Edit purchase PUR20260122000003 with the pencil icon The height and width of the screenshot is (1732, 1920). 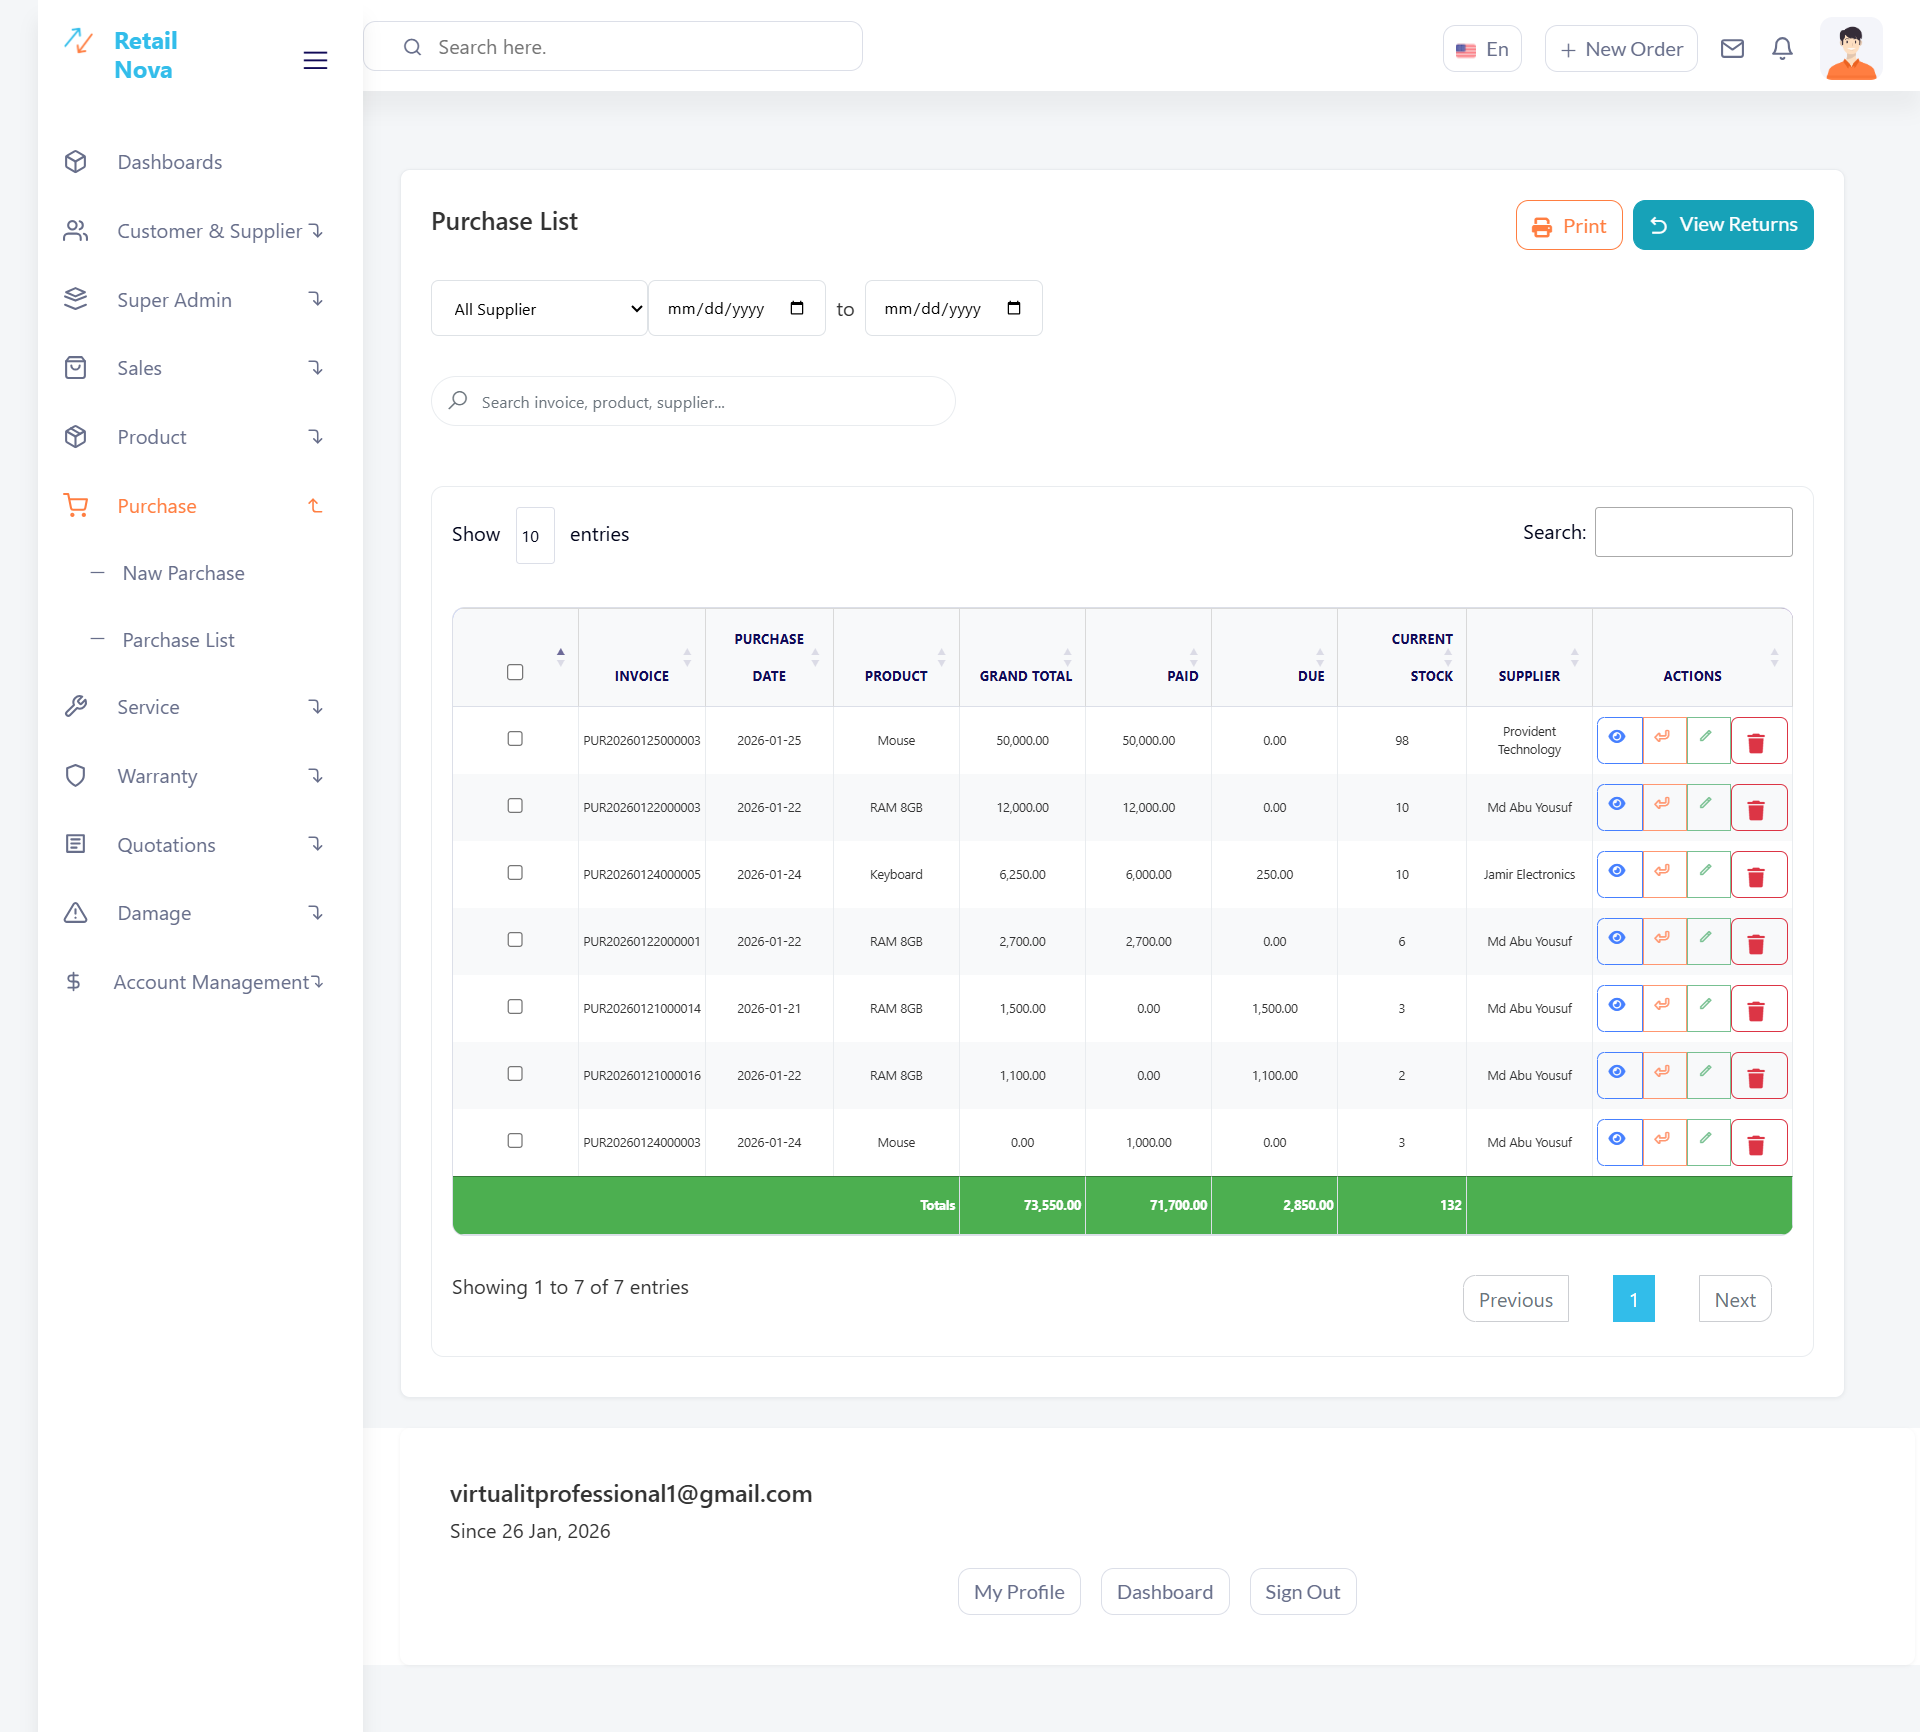pyautogui.click(x=1707, y=806)
